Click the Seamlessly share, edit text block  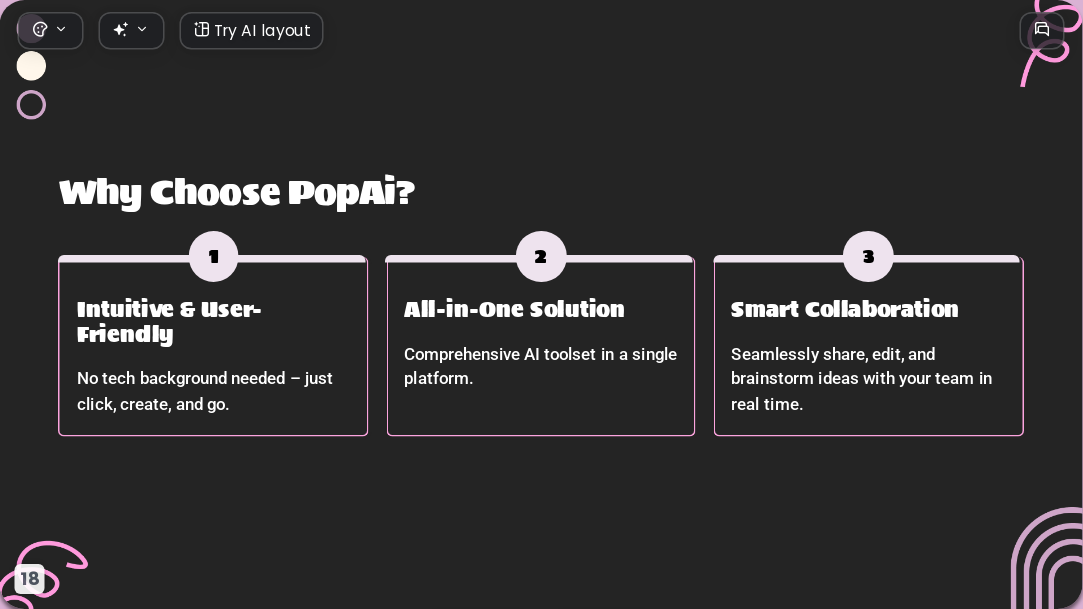pos(861,378)
